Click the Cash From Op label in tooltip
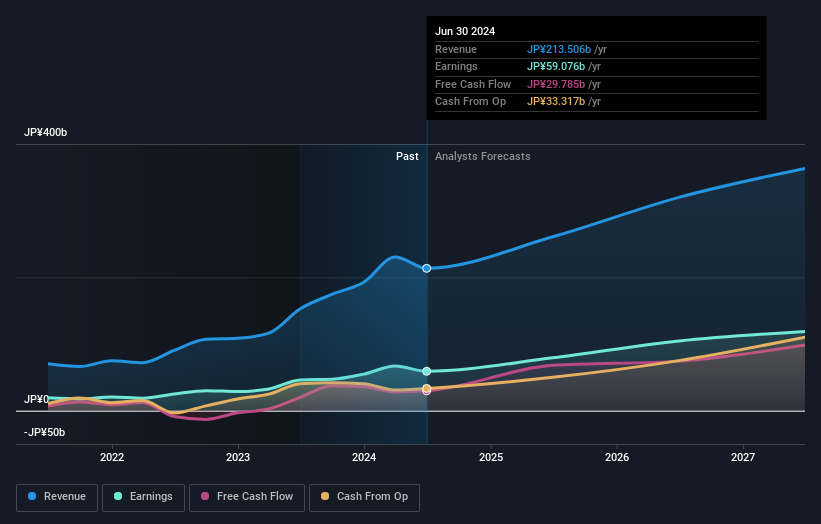This screenshot has height=524, width=821. tap(470, 102)
